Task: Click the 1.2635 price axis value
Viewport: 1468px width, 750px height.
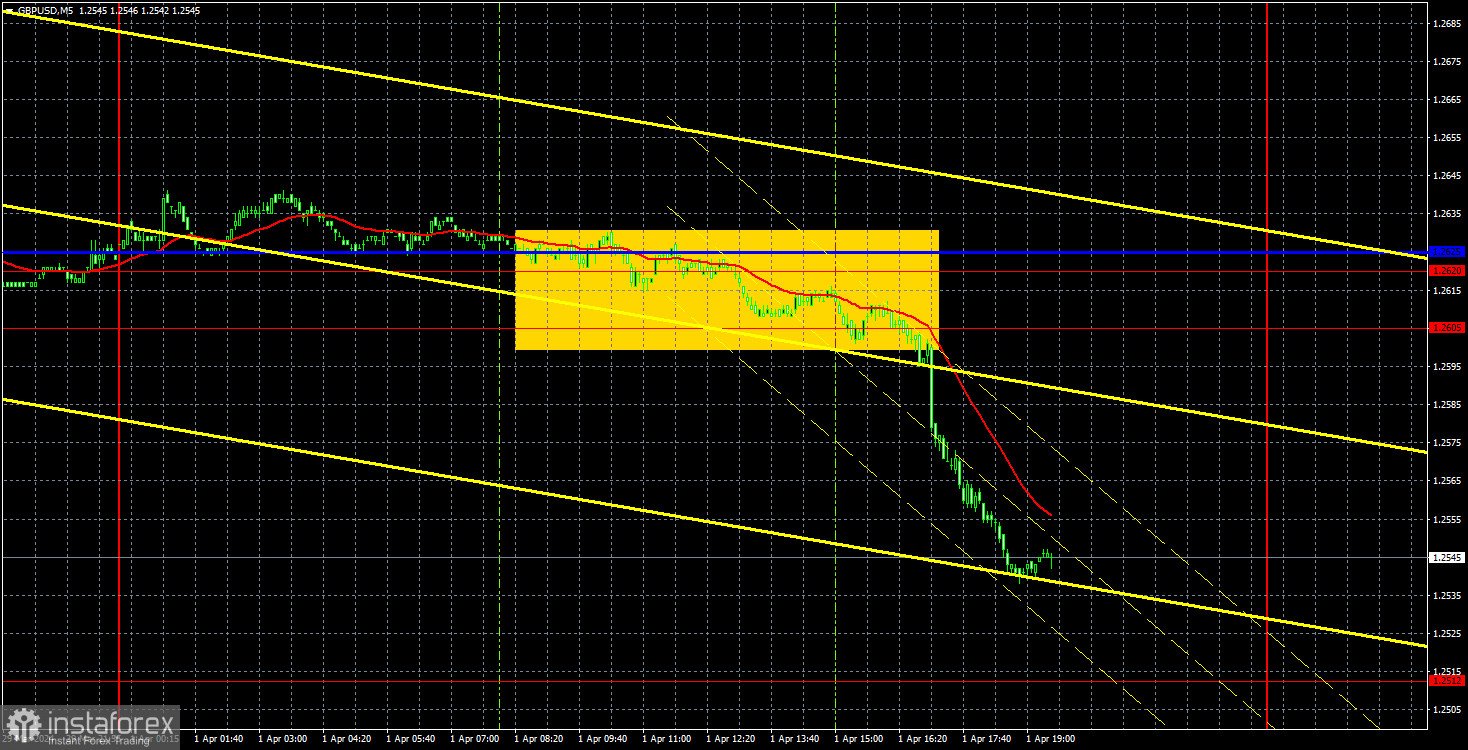Action: point(1447,214)
